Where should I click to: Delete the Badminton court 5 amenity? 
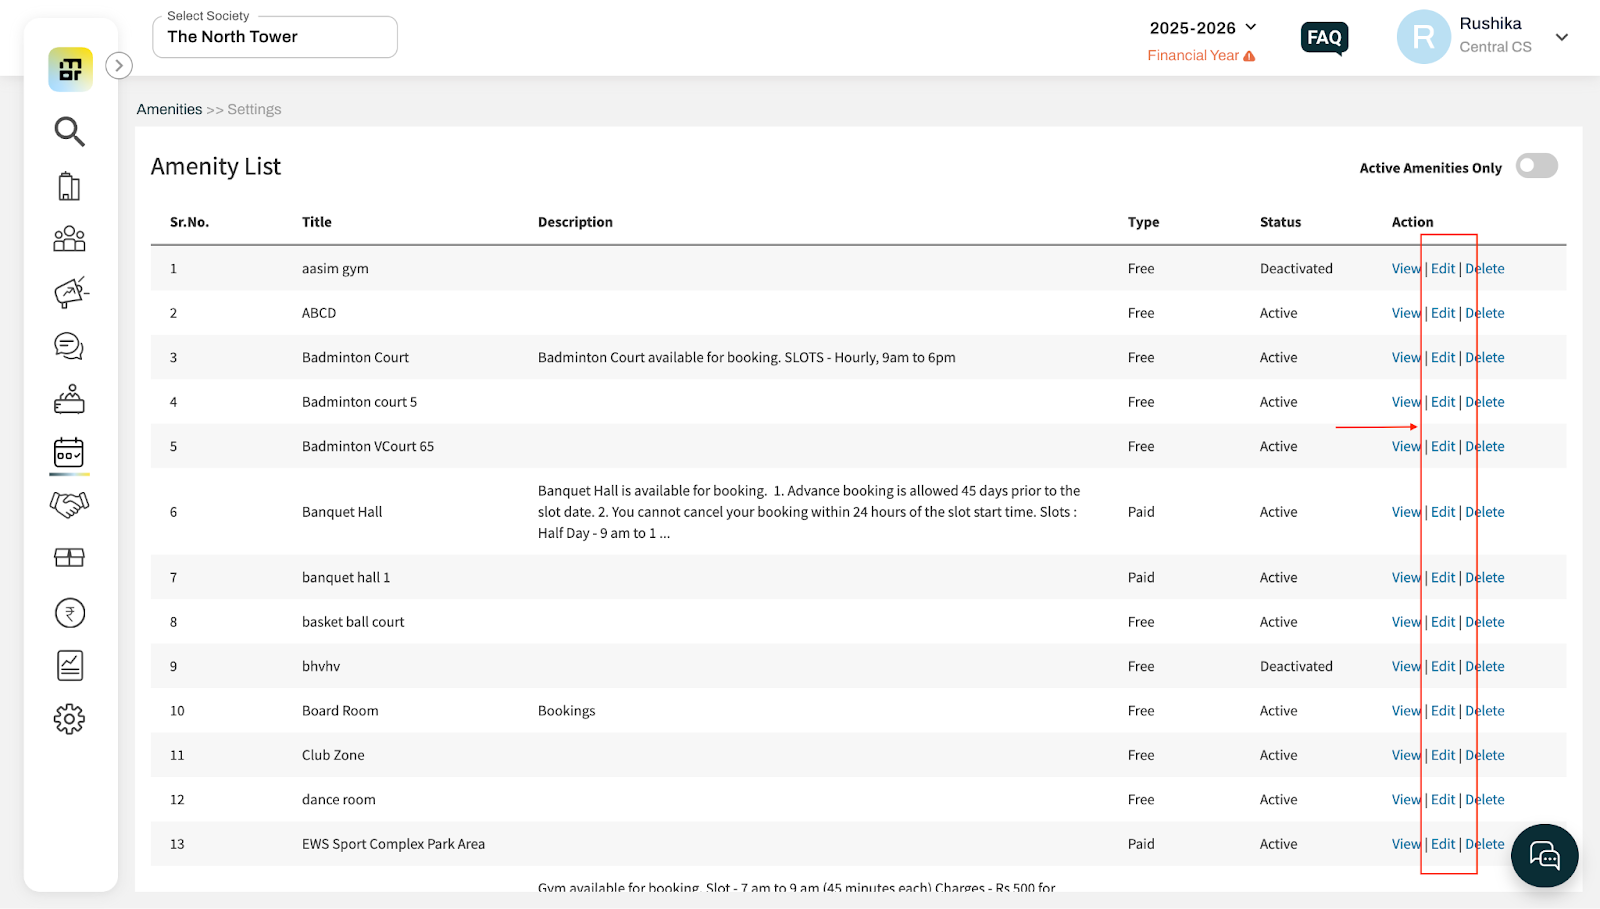point(1485,402)
